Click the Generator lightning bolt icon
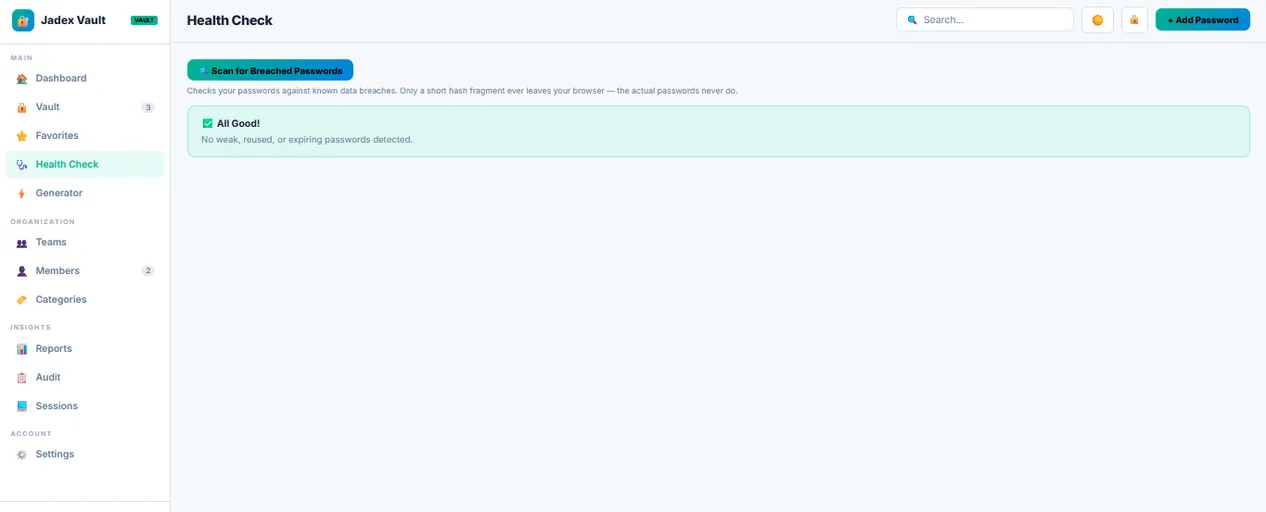Viewport: 1266px width, 512px height. coord(22,193)
